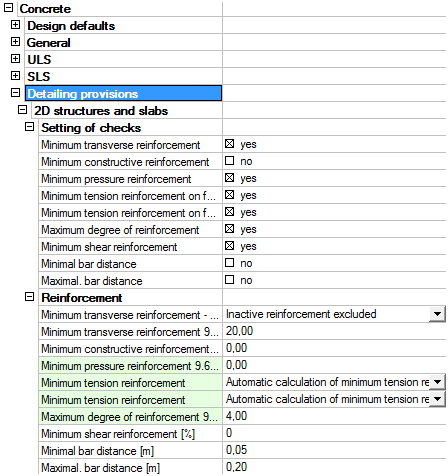Collapse the Setting of checks group
Image resolution: width=448 pixels, height=476 pixels.
[30, 127]
